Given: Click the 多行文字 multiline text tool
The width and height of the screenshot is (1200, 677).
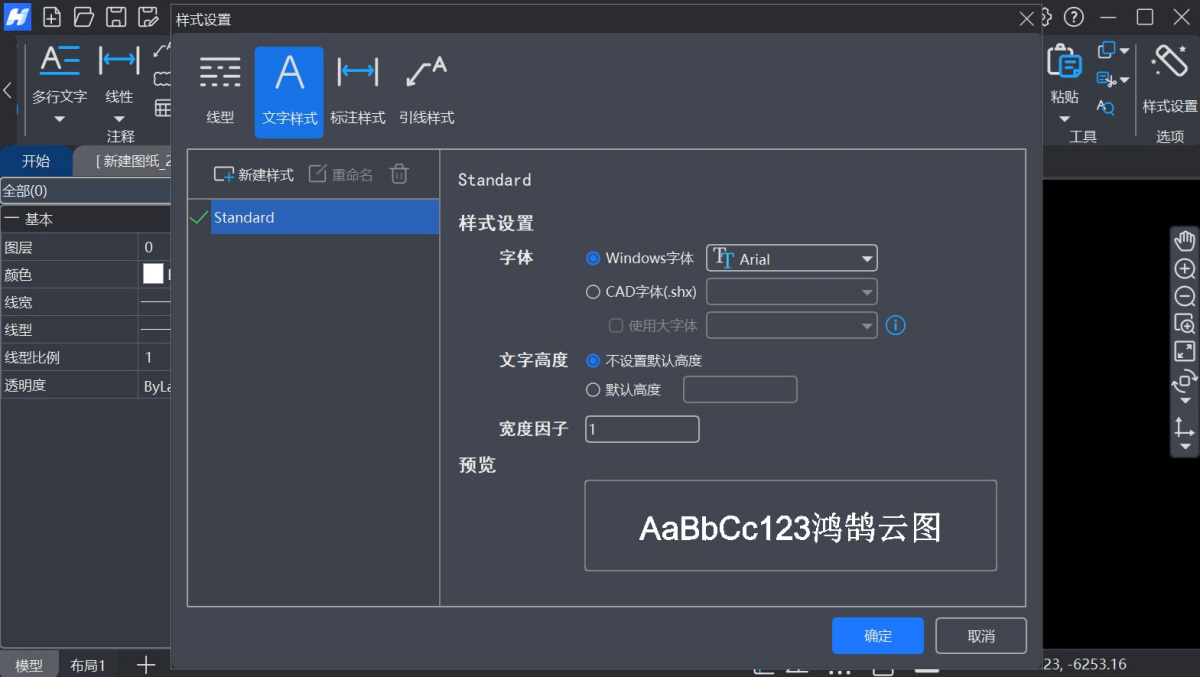Looking at the screenshot, I should 59,62.
